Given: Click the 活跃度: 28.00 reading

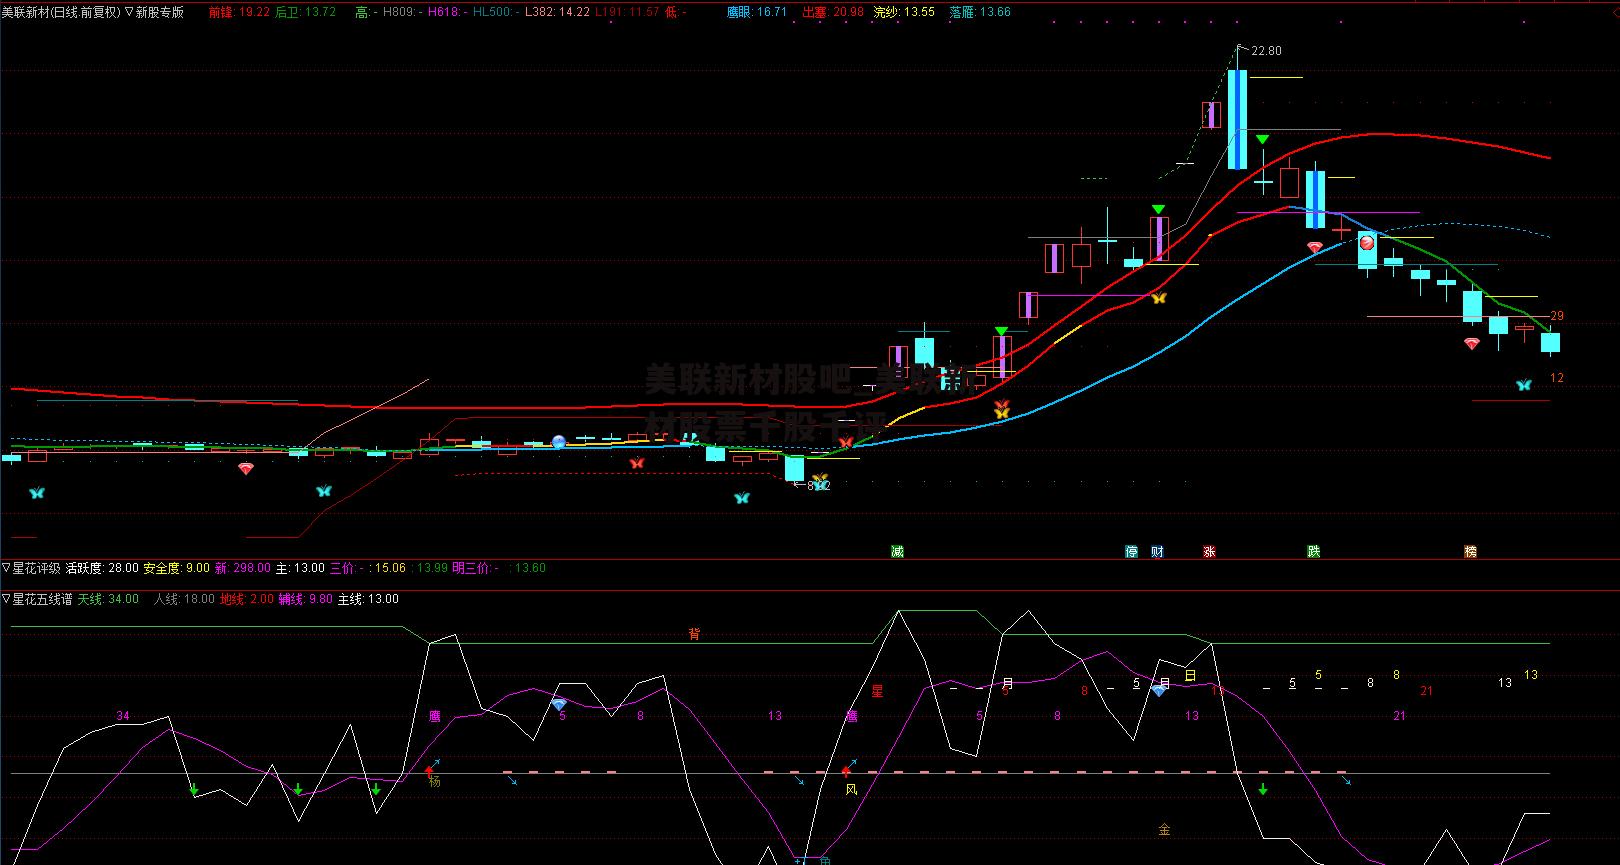Looking at the screenshot, I should 102,568.
